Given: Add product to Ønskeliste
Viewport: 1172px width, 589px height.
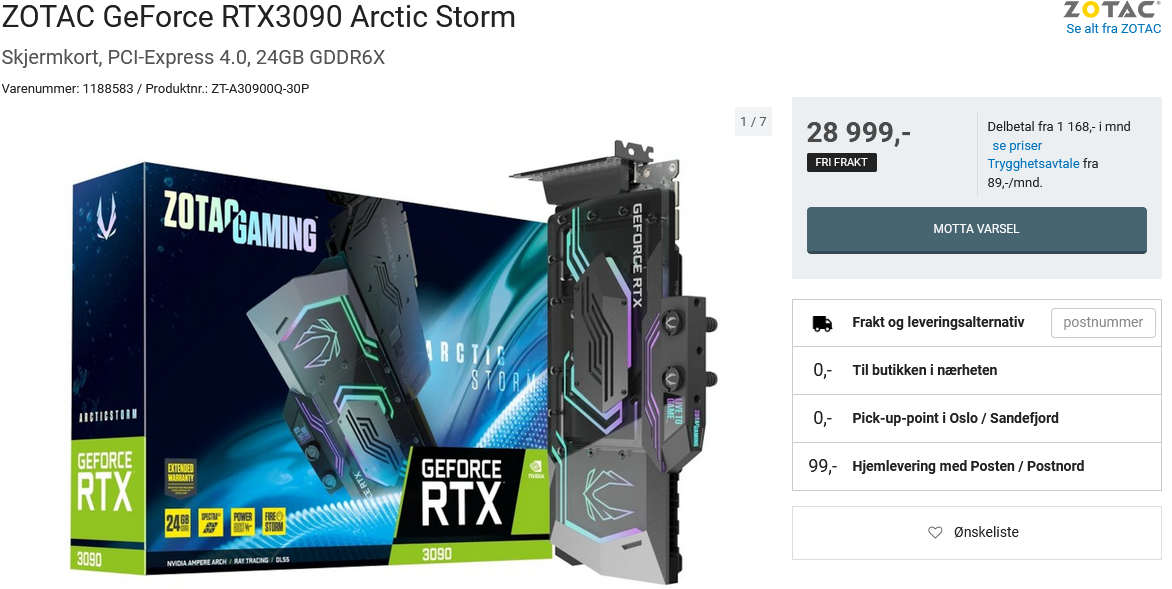Looking at the screenshot, I should 976,532.
